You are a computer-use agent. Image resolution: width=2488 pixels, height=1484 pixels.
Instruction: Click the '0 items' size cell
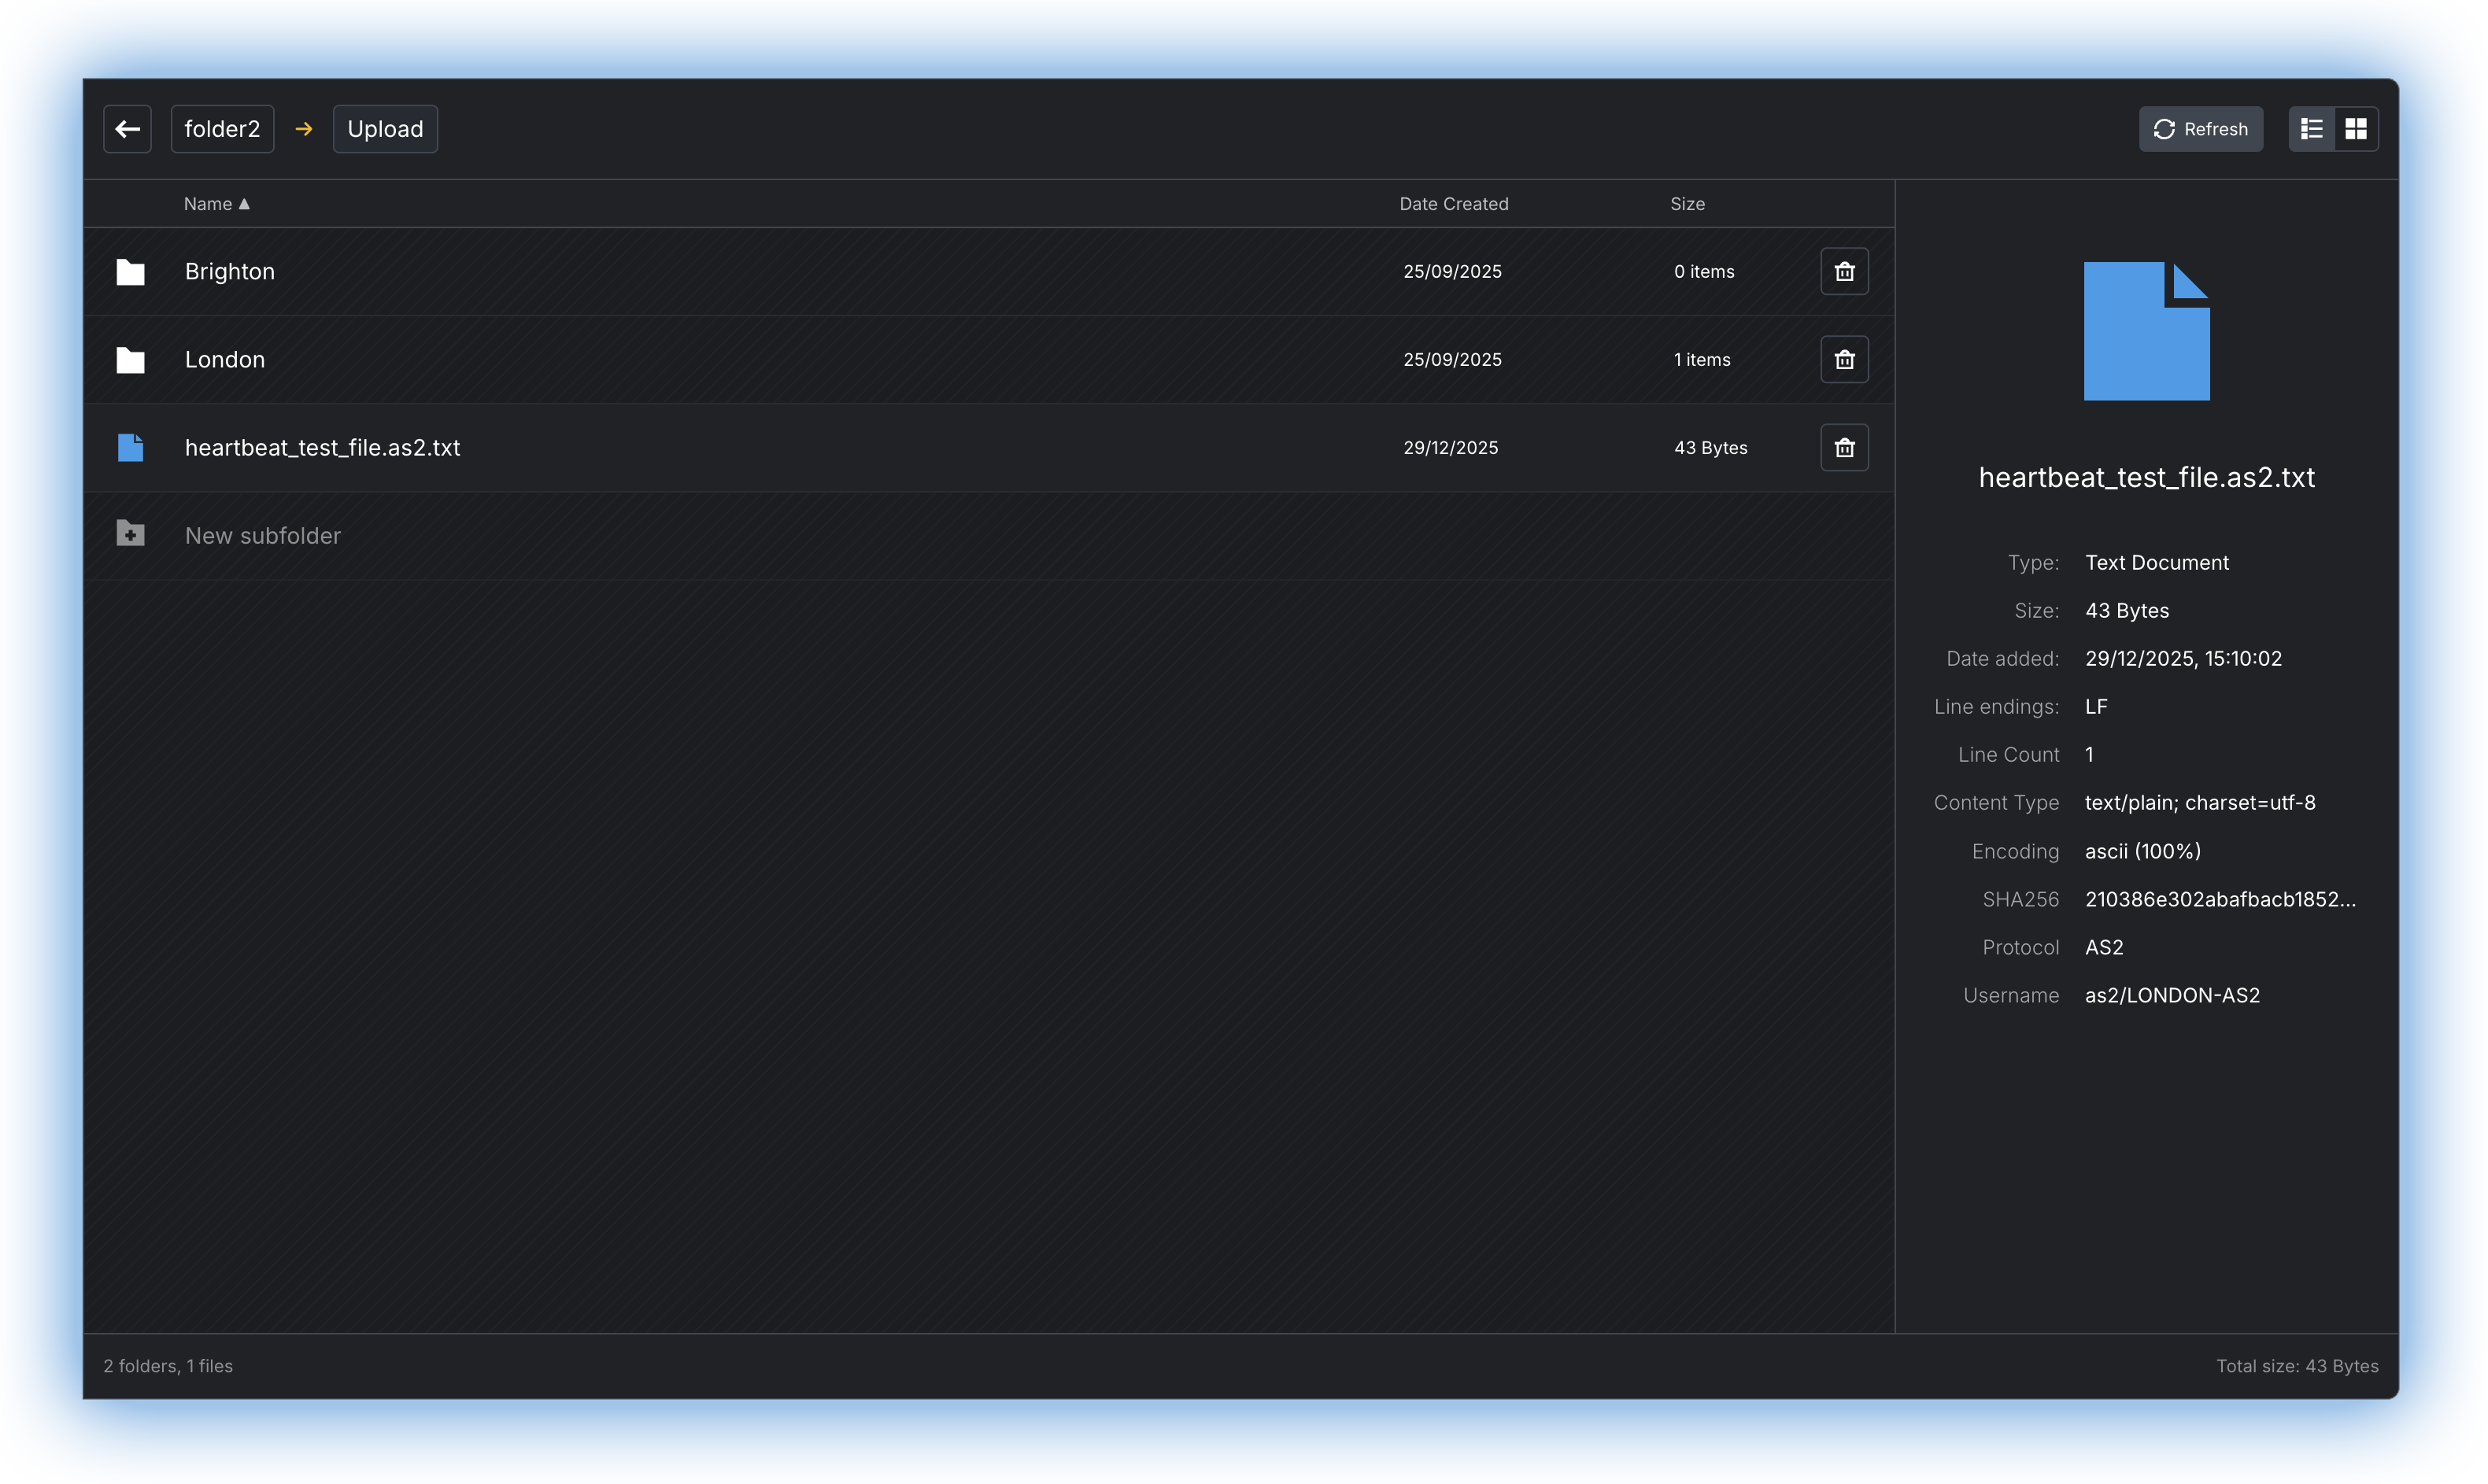pyautogui.click(x=1704, y=272)
